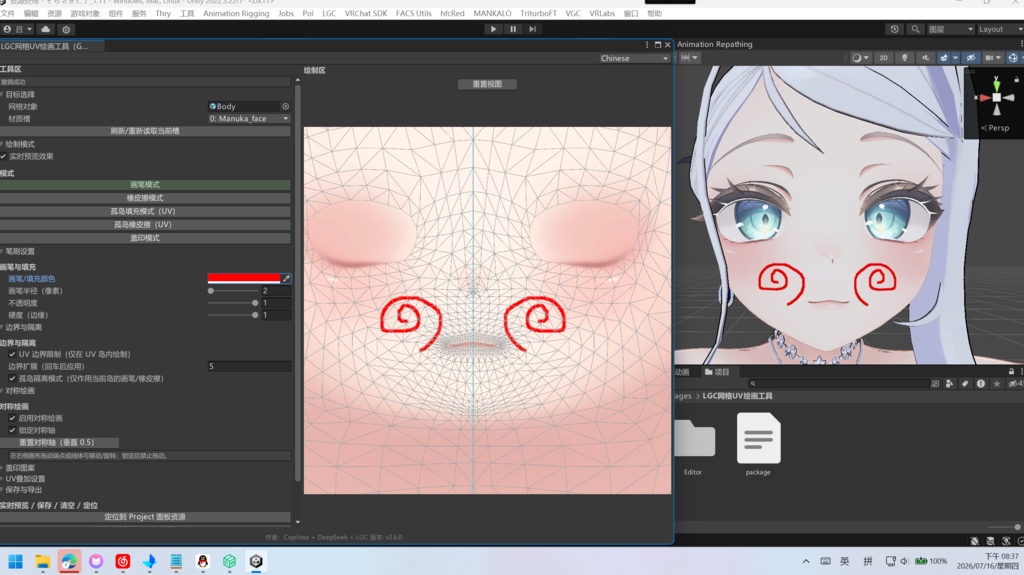Screen dimensions: 1024x575
Task: Click the eyedropper beside red color field
Action: pos(286,278)
